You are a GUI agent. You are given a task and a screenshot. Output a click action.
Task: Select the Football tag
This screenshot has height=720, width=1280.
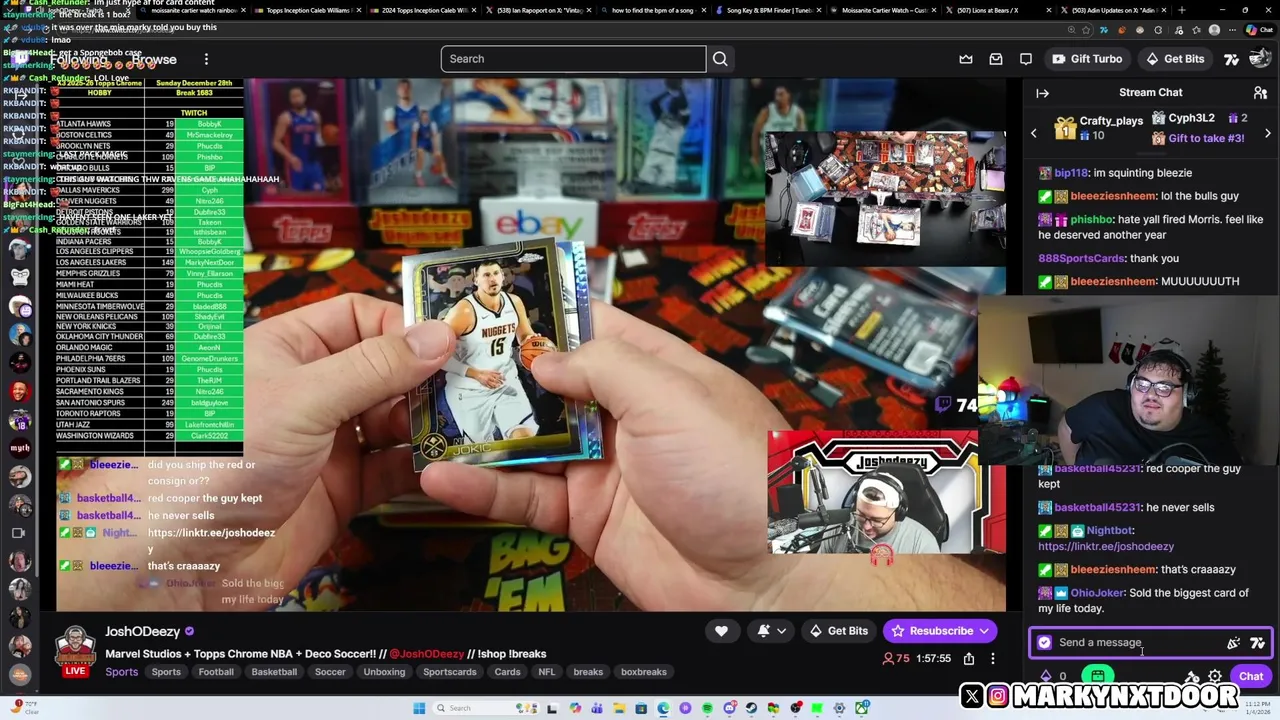click(215, 672)
